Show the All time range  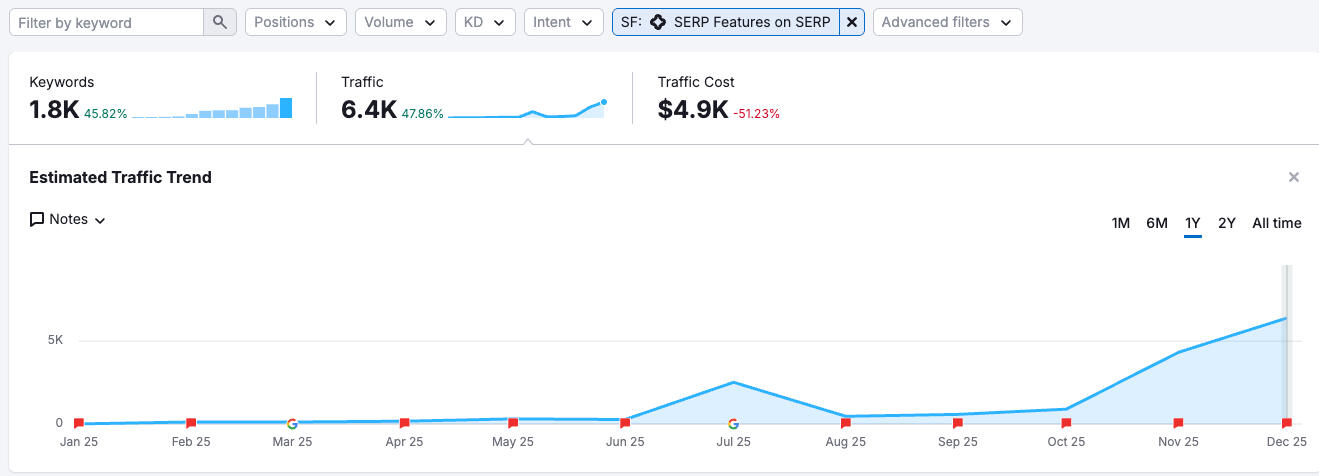click(1276, 223)
